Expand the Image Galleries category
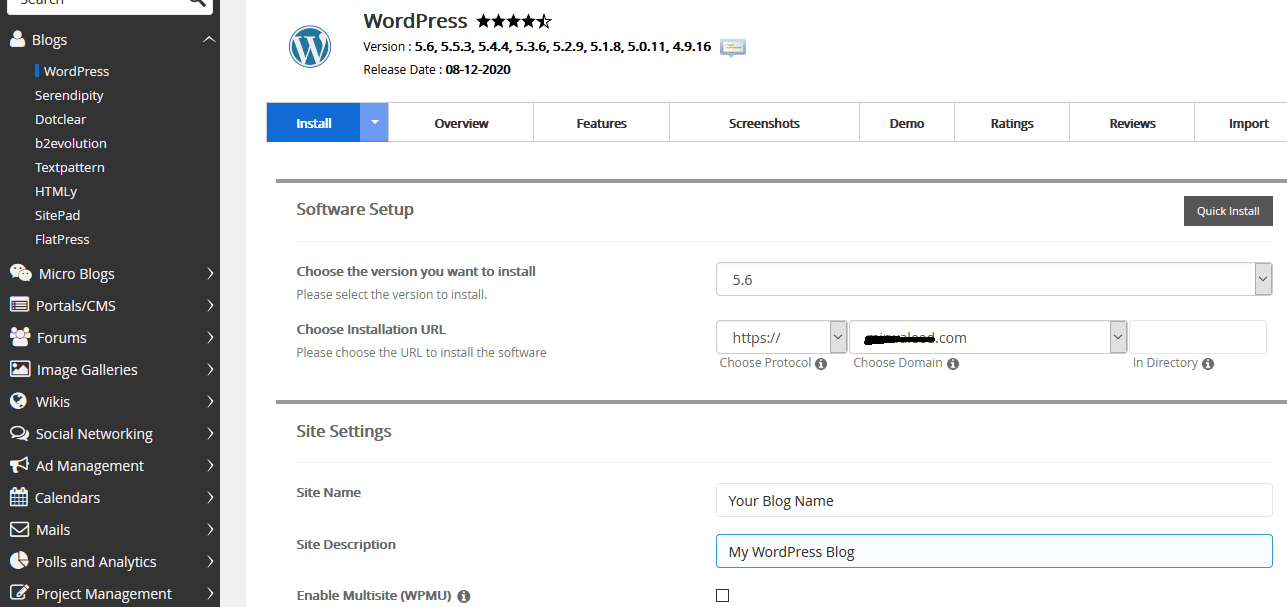This screenshot has height=607, width=1287. tap(210, 369)
